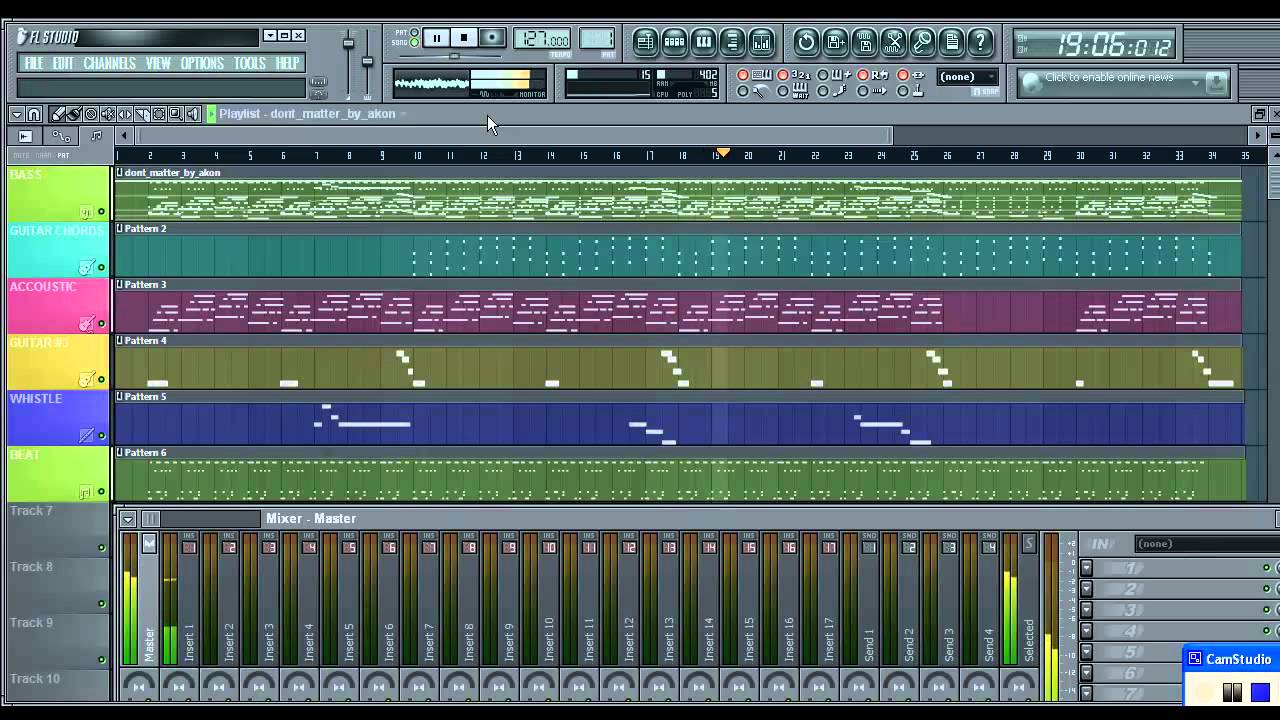Choose the select tool in playlist toolbar

(159, 114)
